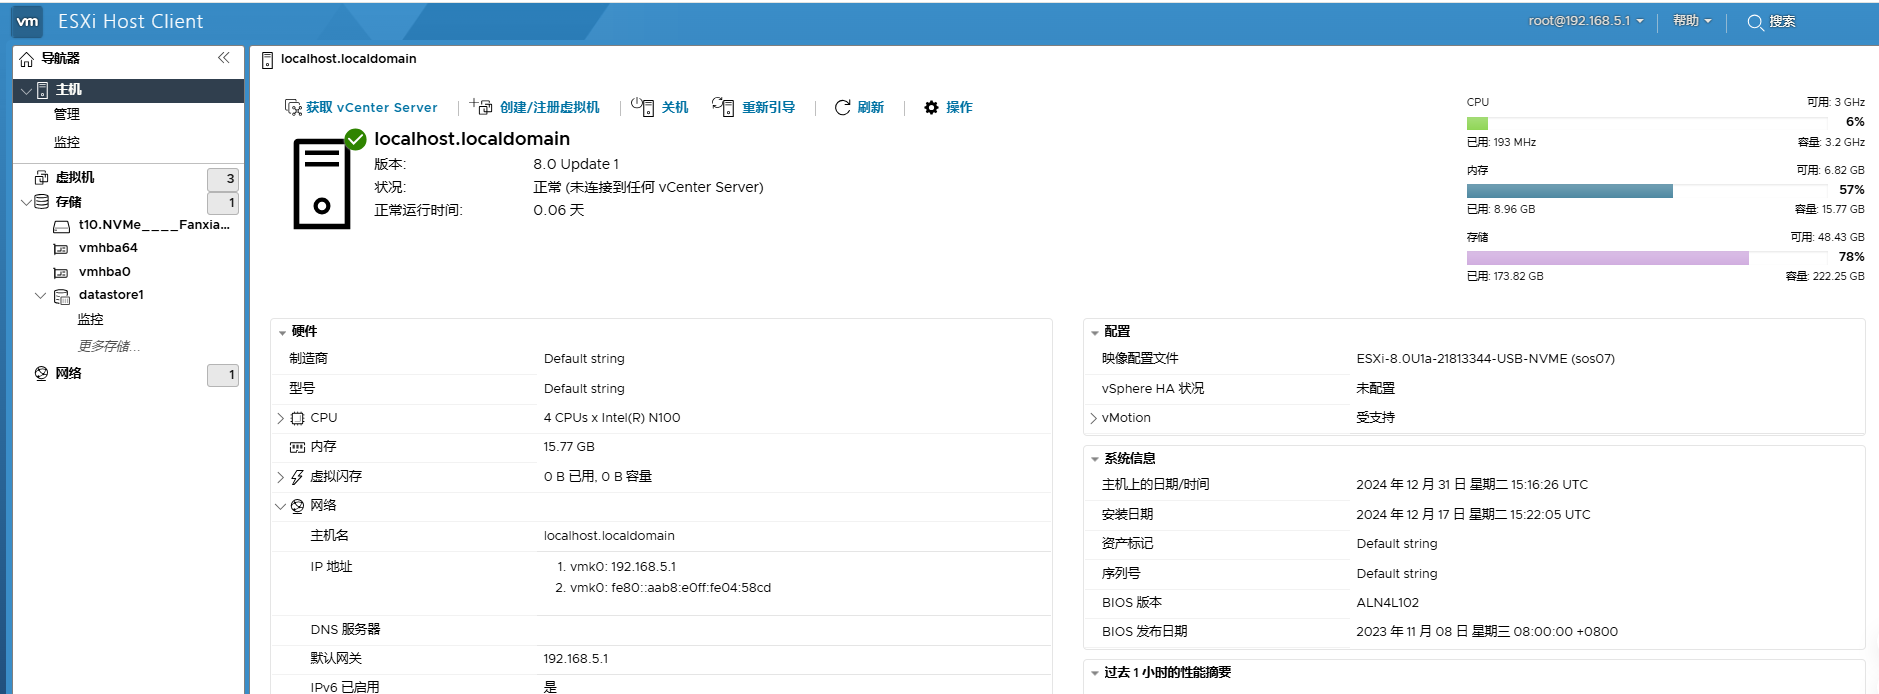Click the datastore1 datastore icon
This screenshot has width=1879, height=694.
[61, 296]
